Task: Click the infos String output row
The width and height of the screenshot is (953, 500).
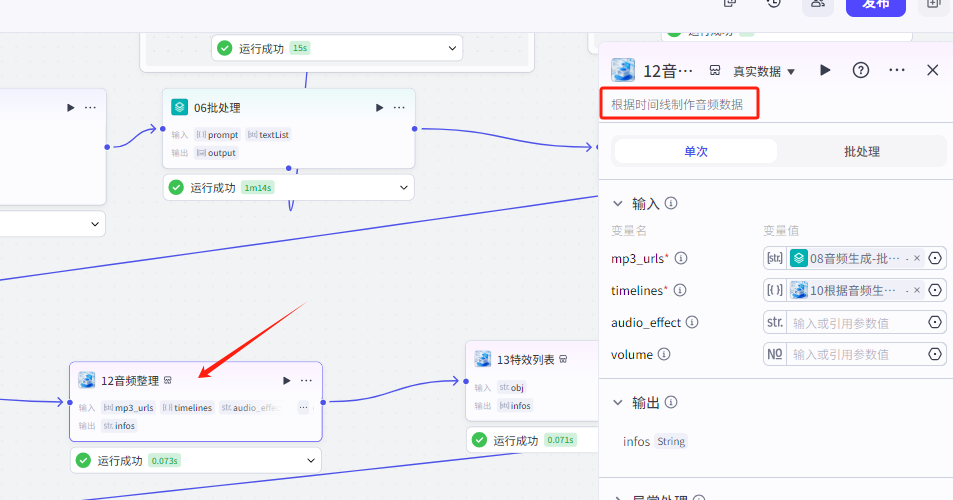Action: 655,442
